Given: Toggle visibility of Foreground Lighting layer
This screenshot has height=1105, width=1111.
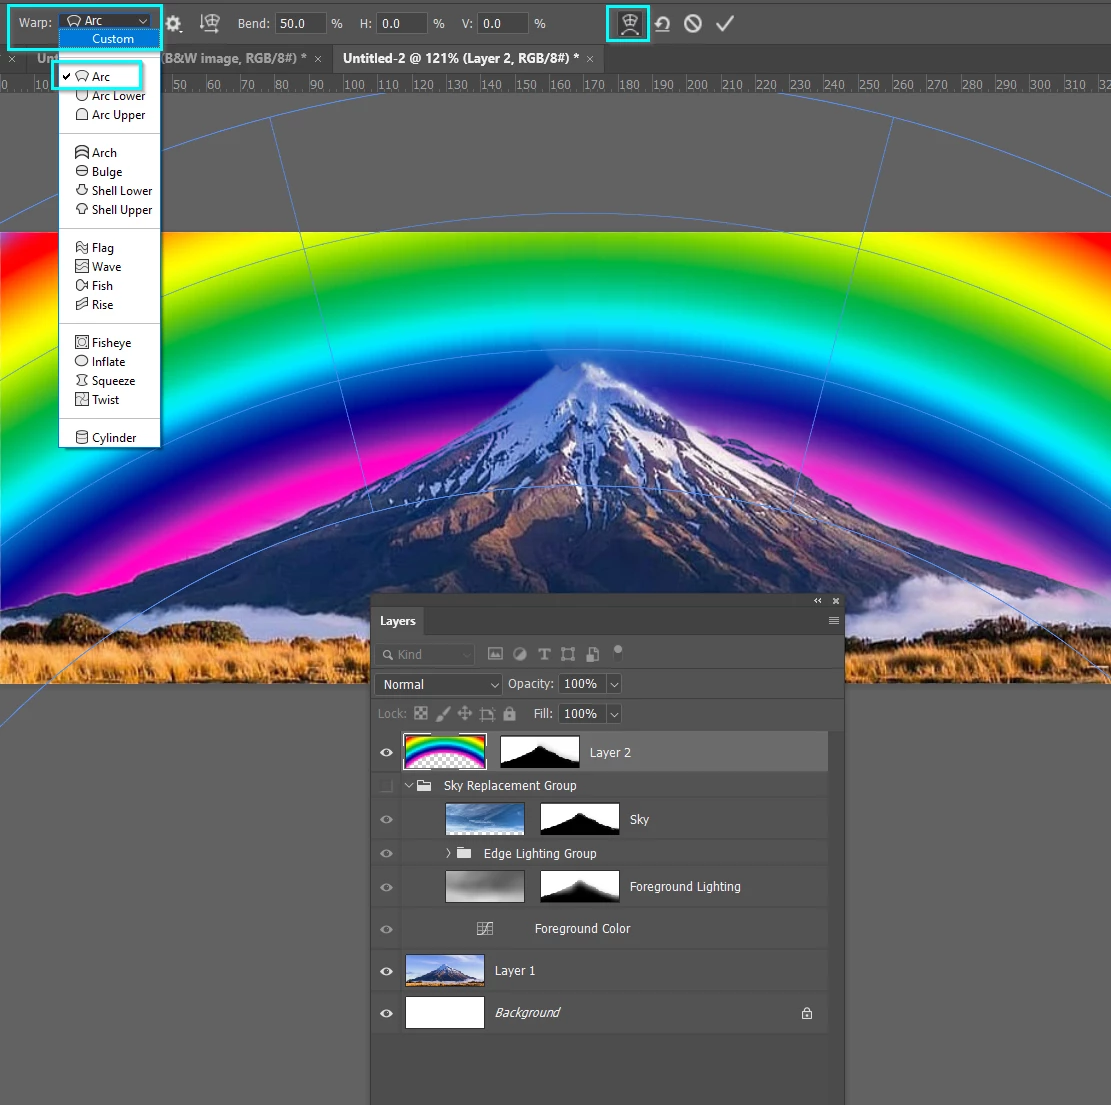Looking at the screenshot, I should click(386, 888).
